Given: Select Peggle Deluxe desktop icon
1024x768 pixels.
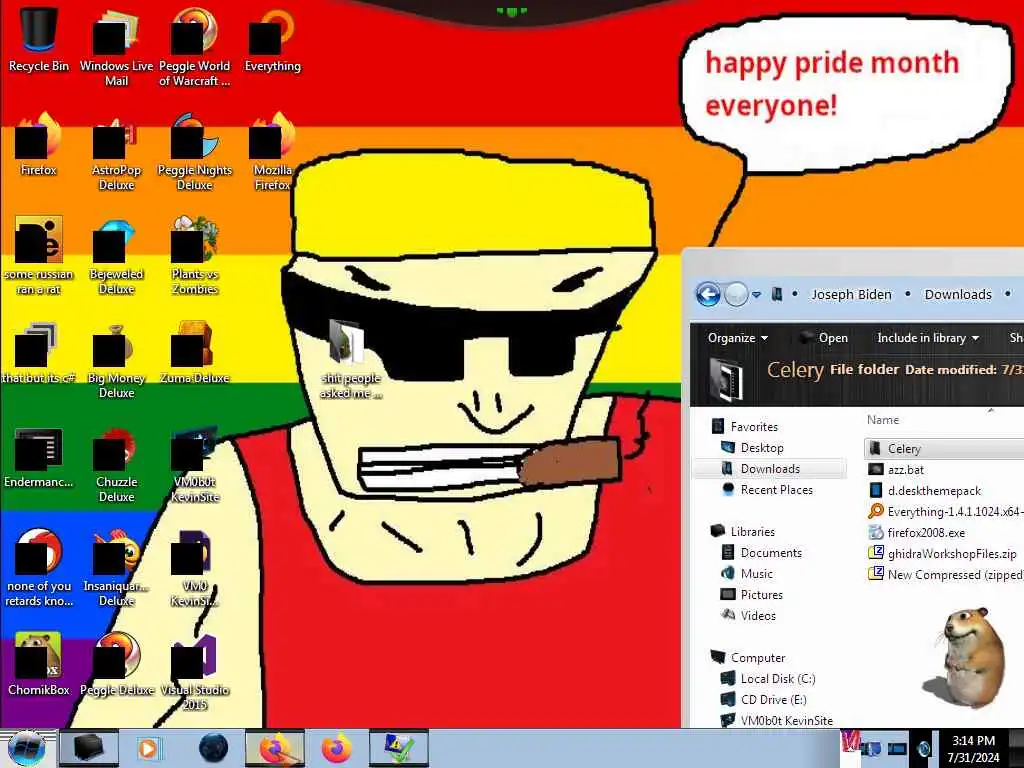Looking at the screenshot, I should (x=116, y=664).
